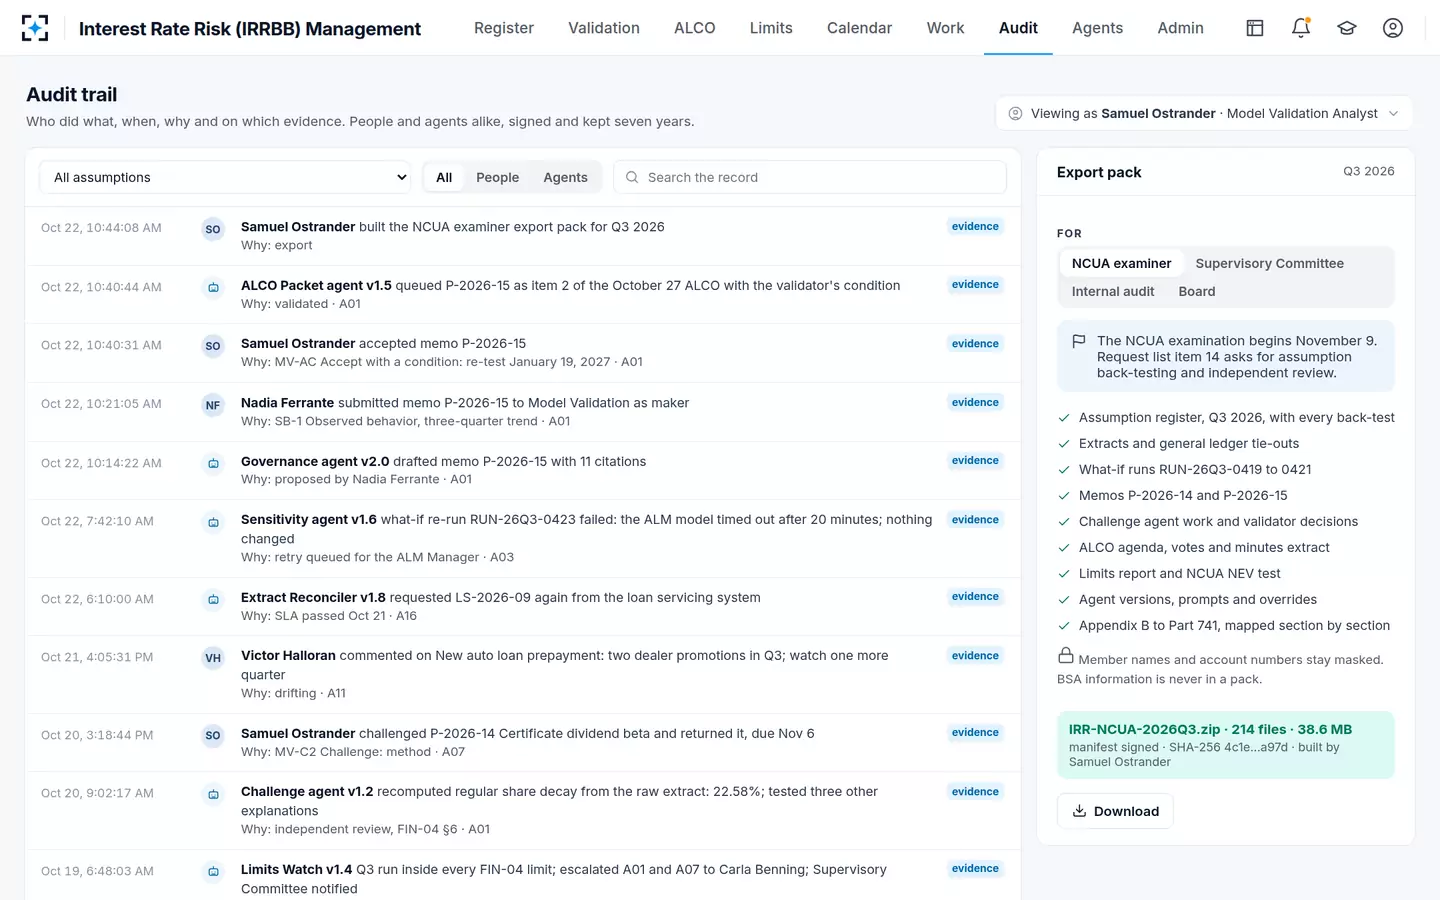The image size is (1440, 900).
Task: Click the agent icon beside Governance agent v2.0
Action: 213,464
